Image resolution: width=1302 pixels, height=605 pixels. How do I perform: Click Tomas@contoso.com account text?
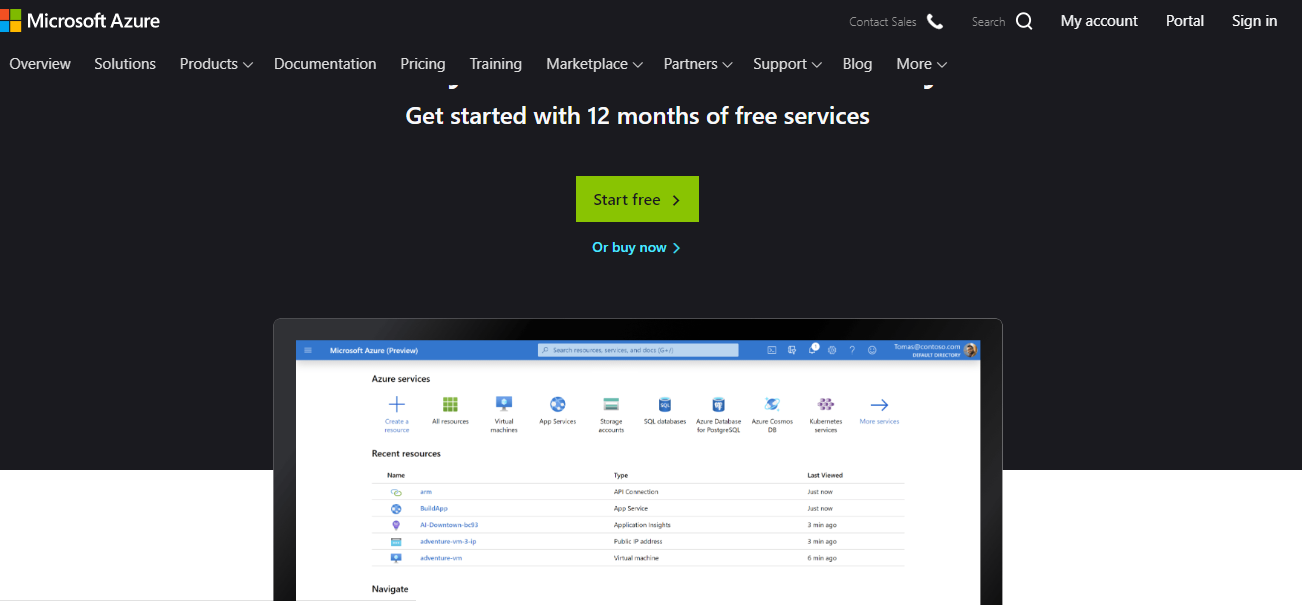[x=927, y=346]
